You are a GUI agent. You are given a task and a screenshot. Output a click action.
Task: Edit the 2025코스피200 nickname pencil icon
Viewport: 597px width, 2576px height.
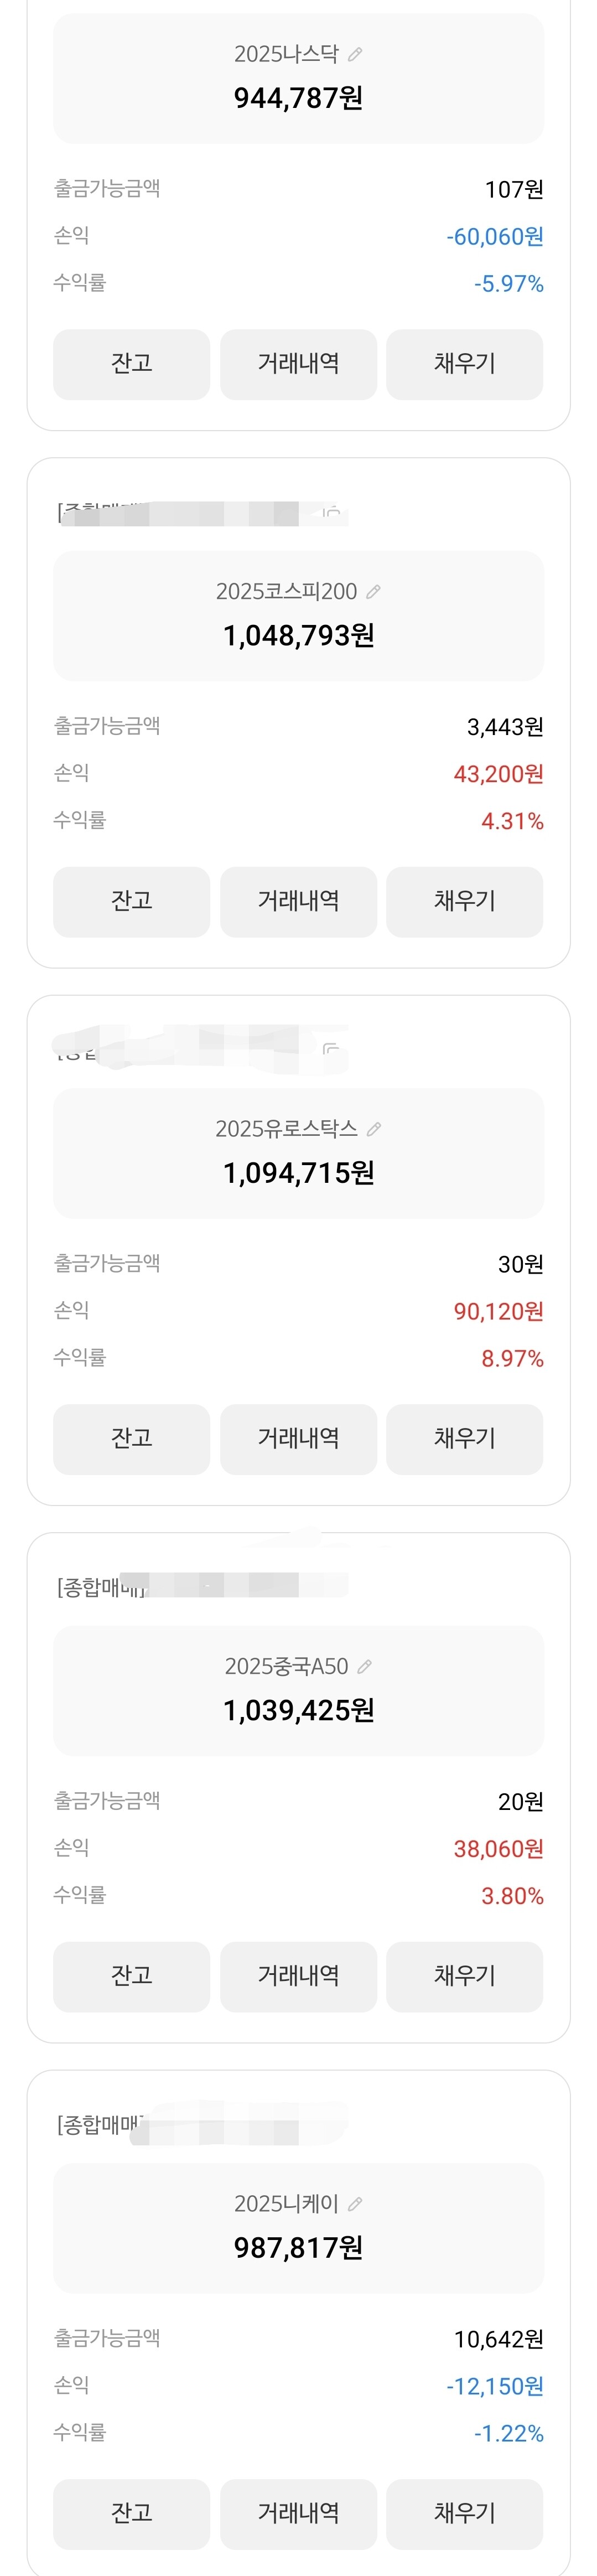click(x=373, y=592)
